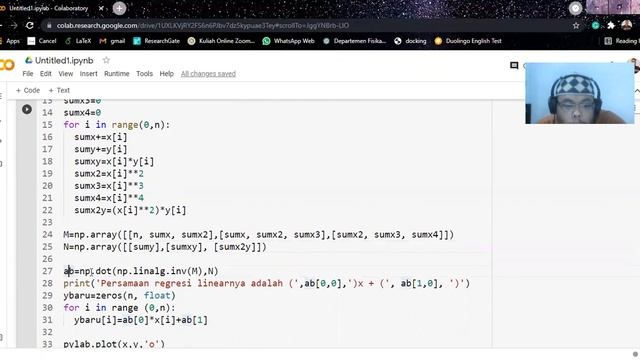
Task: Open the View menu
Action: click(x=66, y=74)
